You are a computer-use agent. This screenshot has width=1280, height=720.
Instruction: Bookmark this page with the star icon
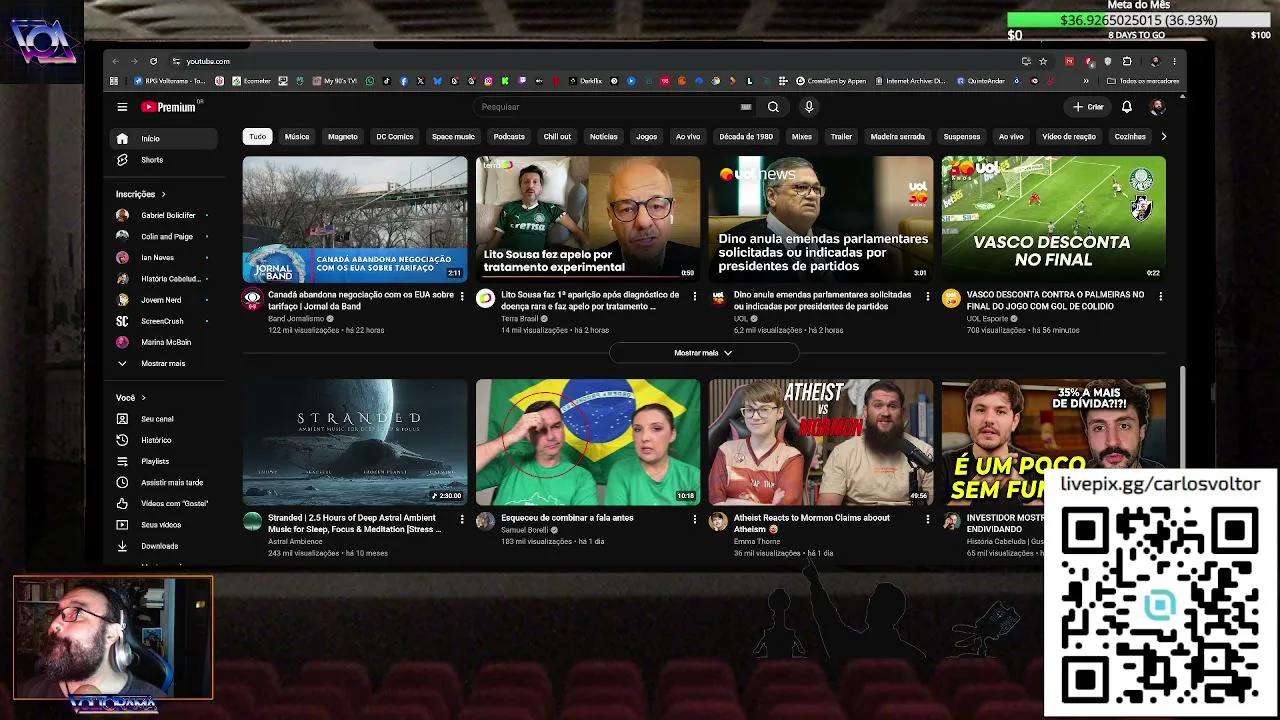pos(1043,61)
